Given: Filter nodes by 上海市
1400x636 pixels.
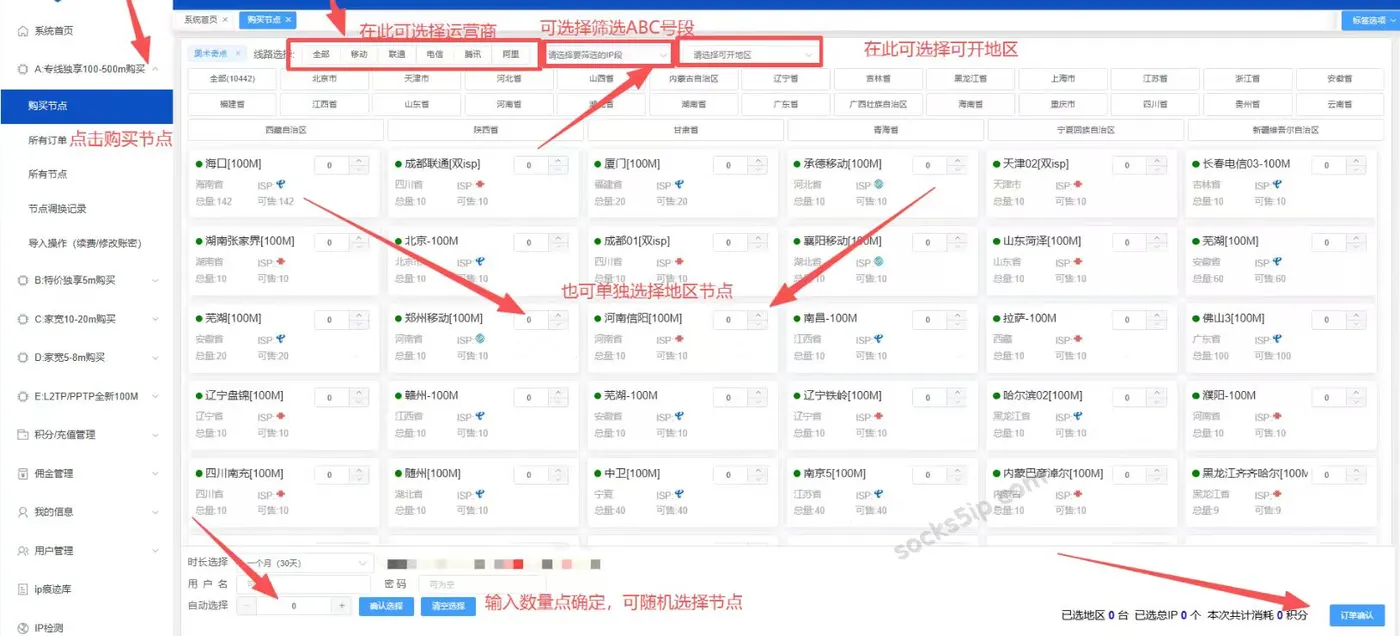Looking at the screenshot, I should [1063, 78].
